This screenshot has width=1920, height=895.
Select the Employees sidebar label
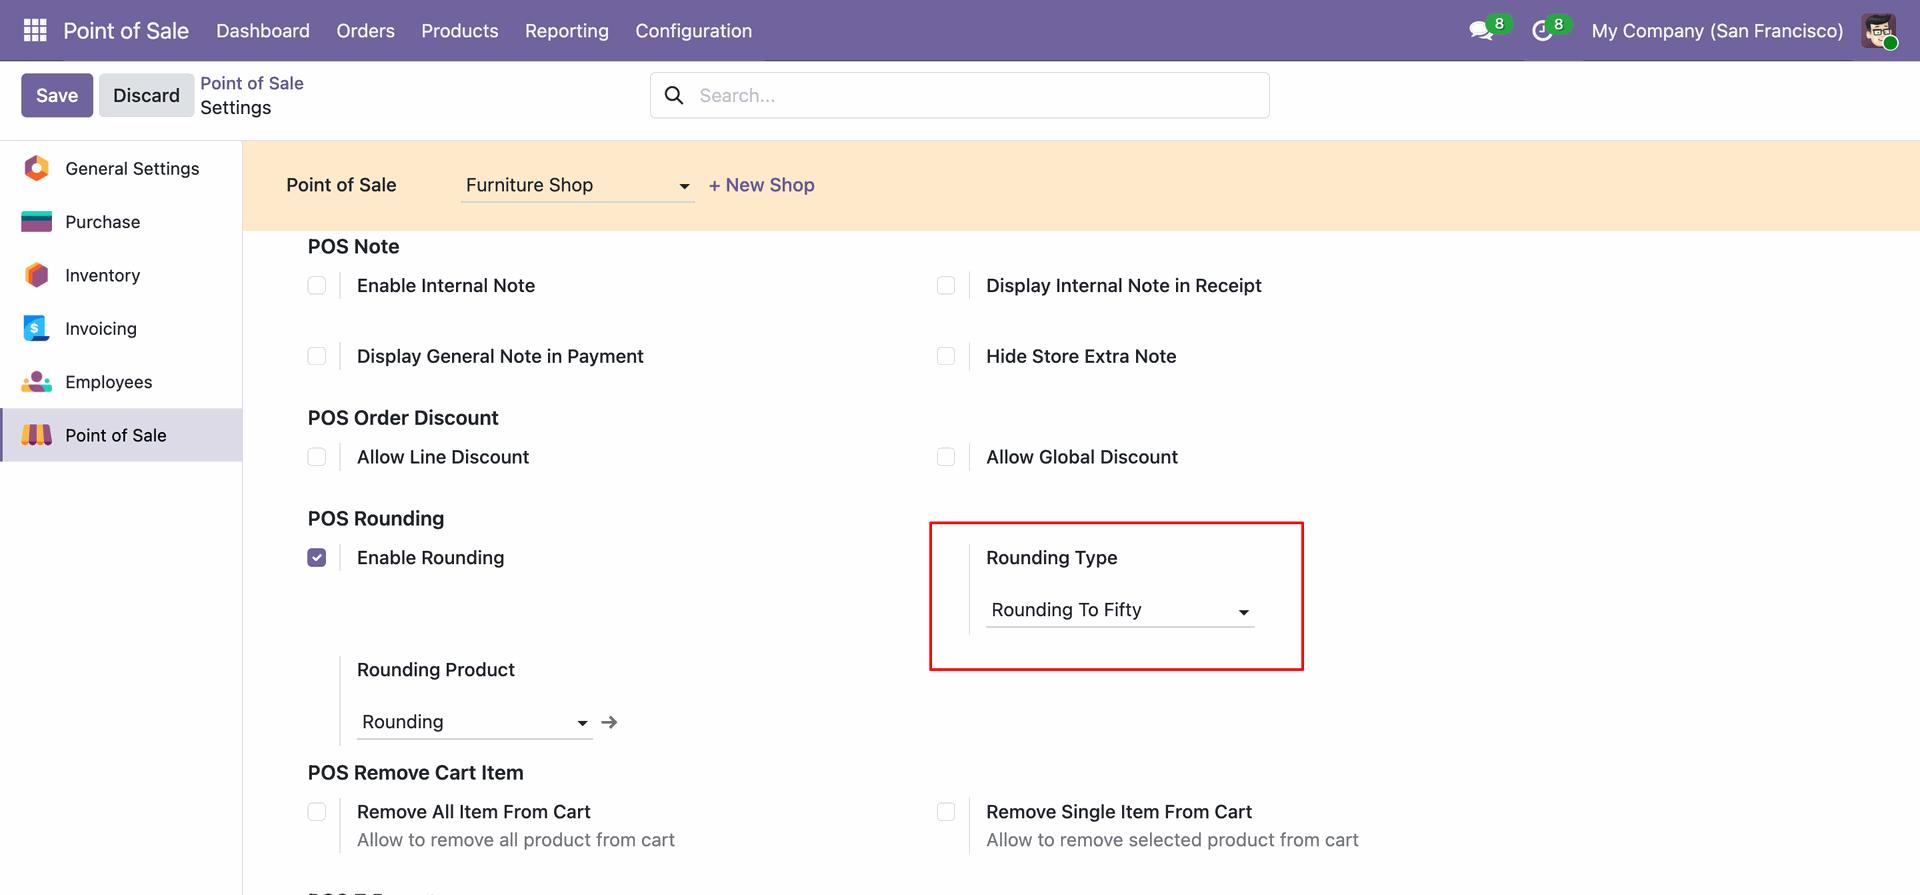pyautogui.click(x=109, y=382)
